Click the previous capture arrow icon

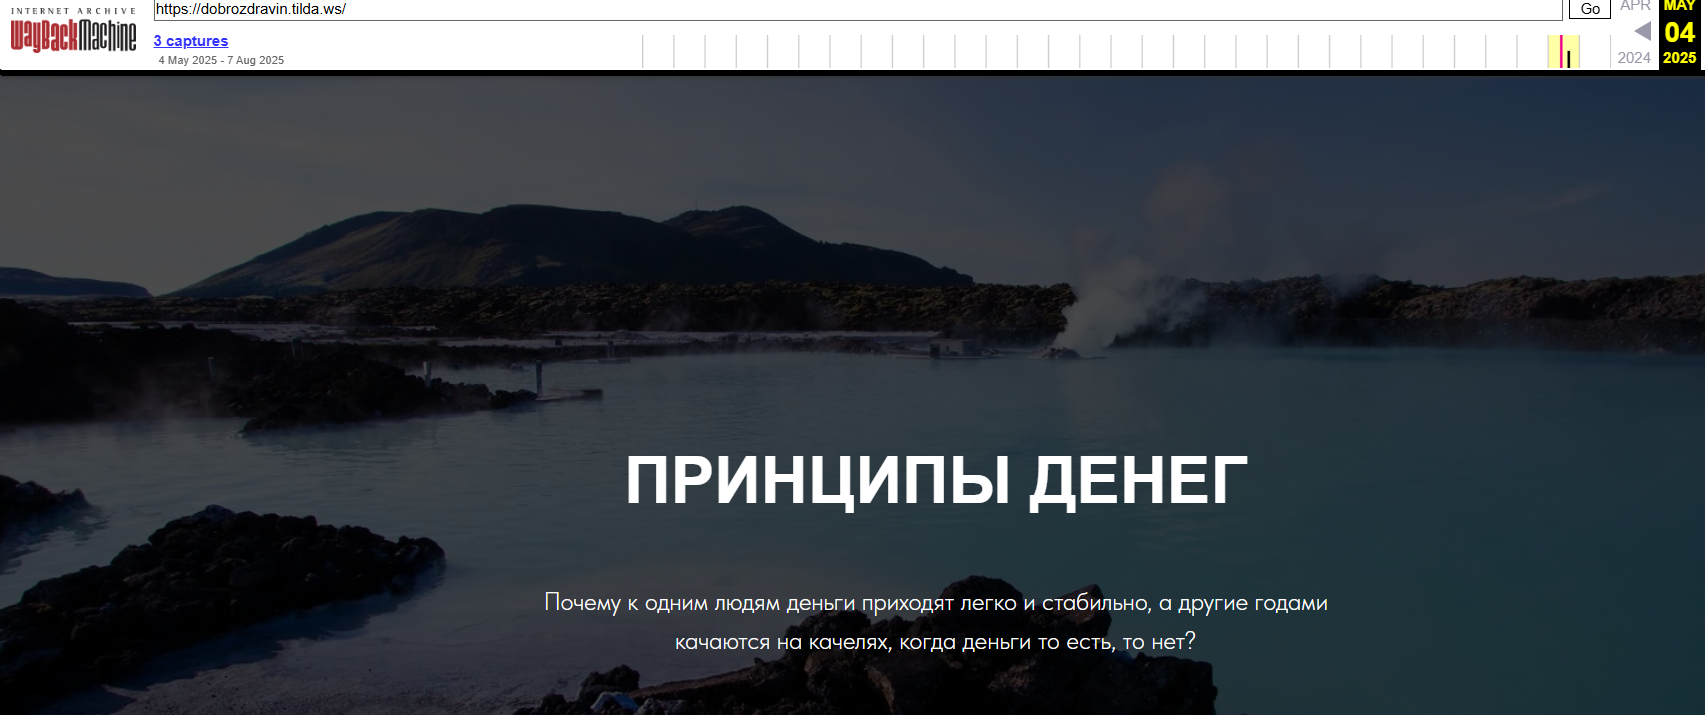1642,31
